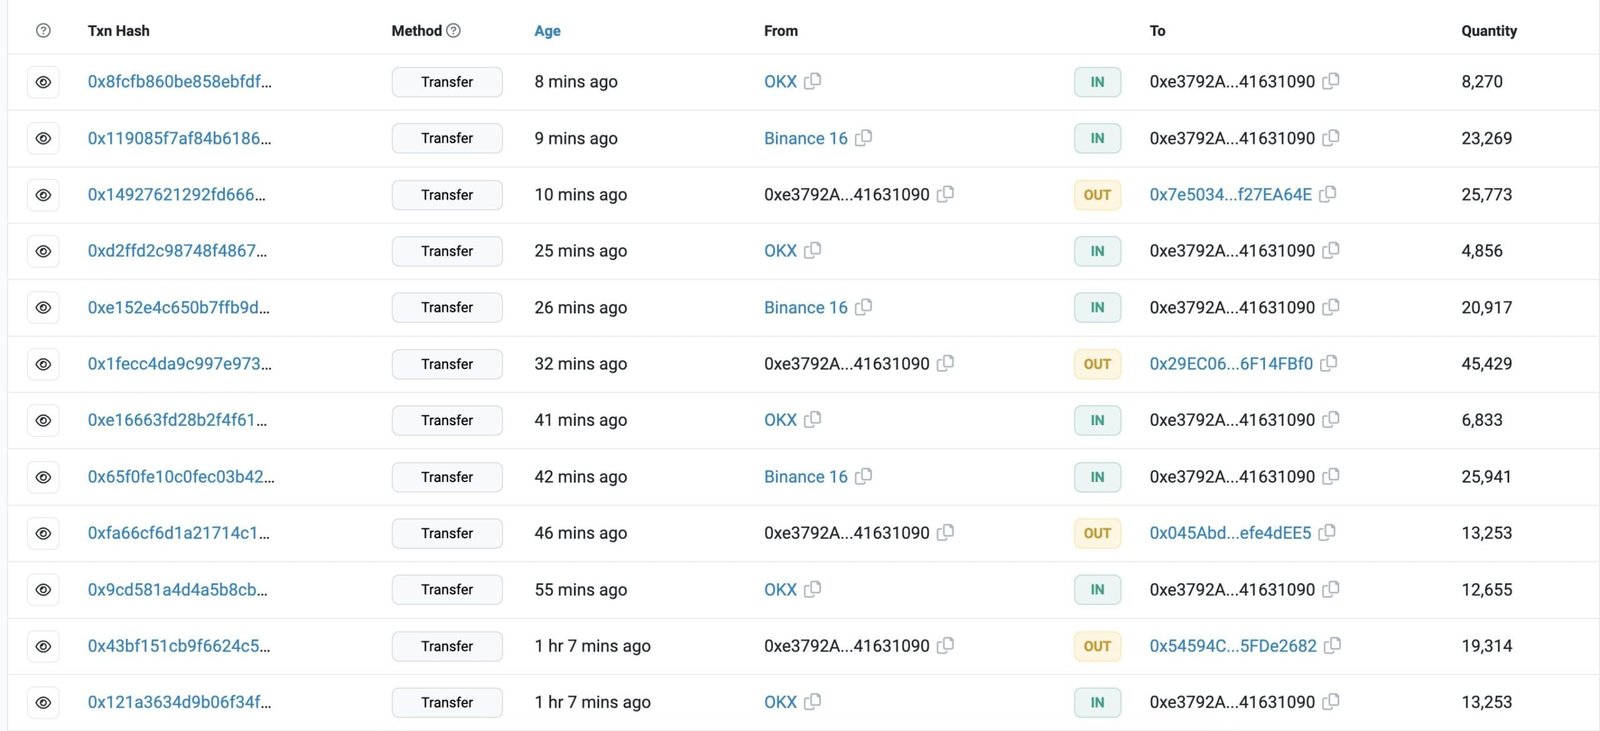1600x731 pixels.
Task: Preview transaction 0x8fcfb860be858ebfdf with eye icon
Action: 43,82
